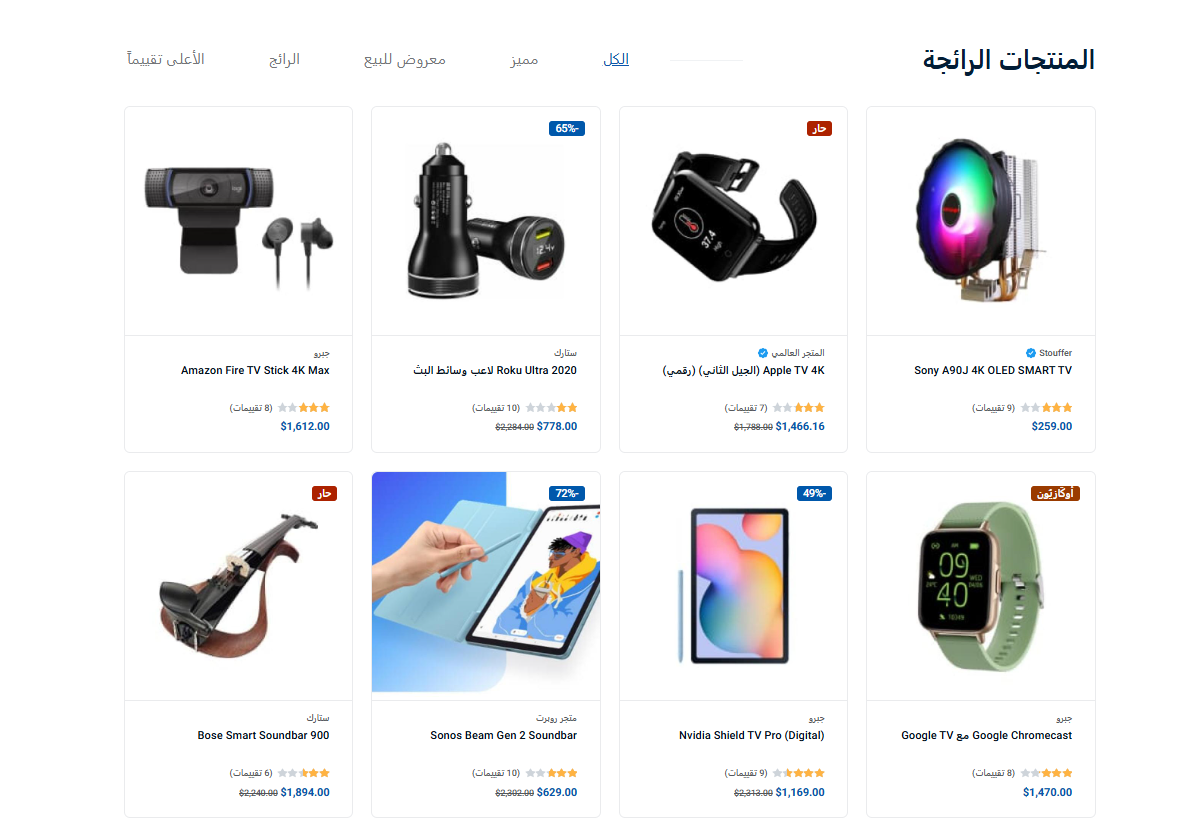Click the أوكازيون badge on Google Chromecast card
Image resolution: width=1203 pixels, height=828 pixels.
(1055, 493)
